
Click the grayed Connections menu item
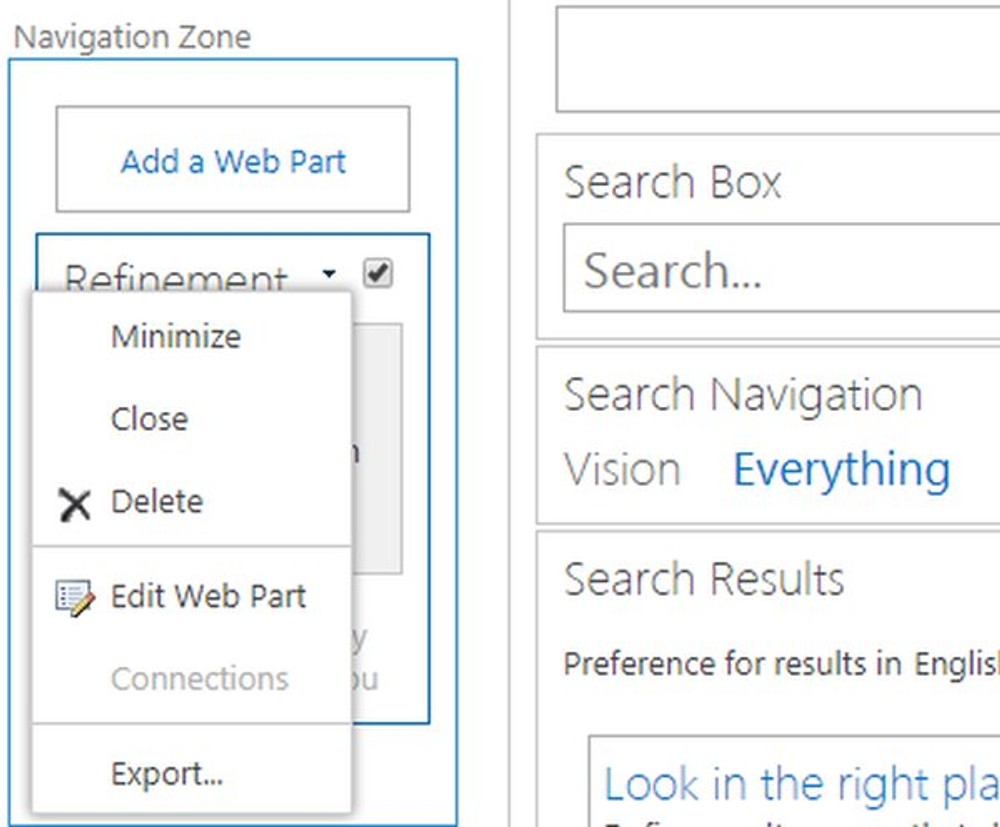tap(199, 679)
